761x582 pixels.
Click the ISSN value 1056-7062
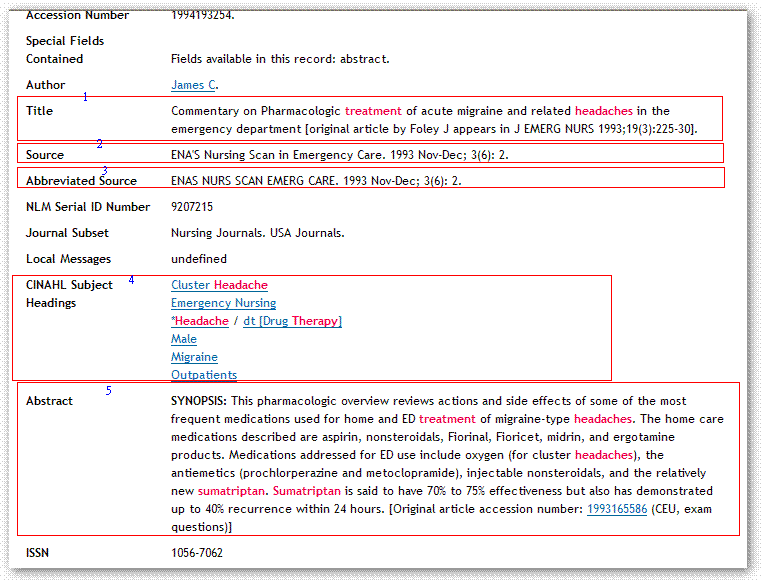point(197,553)
